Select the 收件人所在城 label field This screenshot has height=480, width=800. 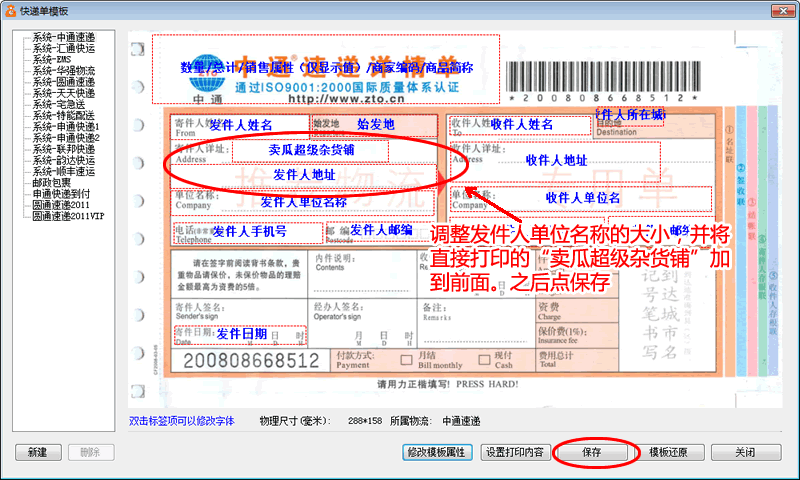[630, 115]
